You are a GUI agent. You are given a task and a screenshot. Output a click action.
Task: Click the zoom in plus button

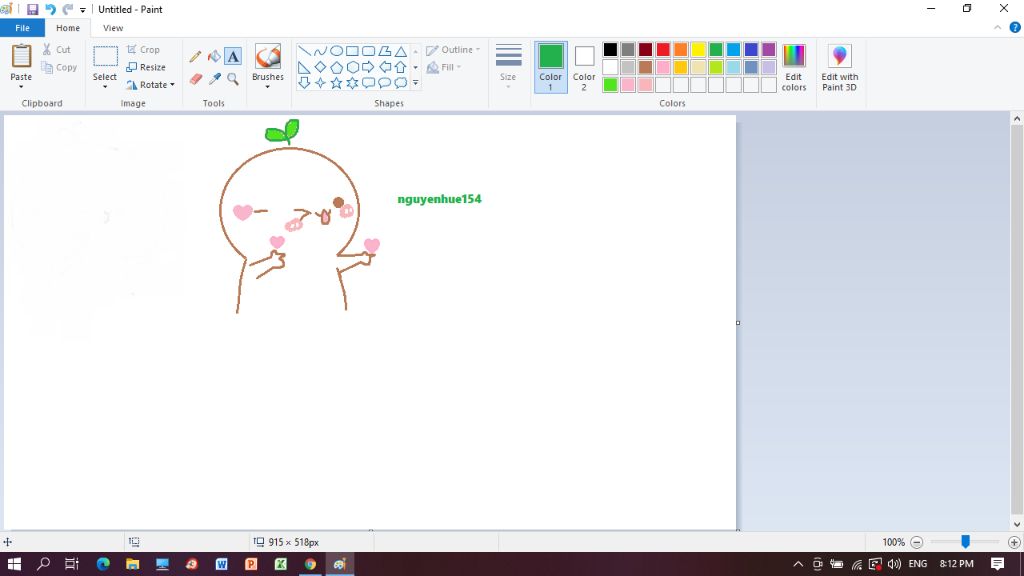pos(1014,542)
